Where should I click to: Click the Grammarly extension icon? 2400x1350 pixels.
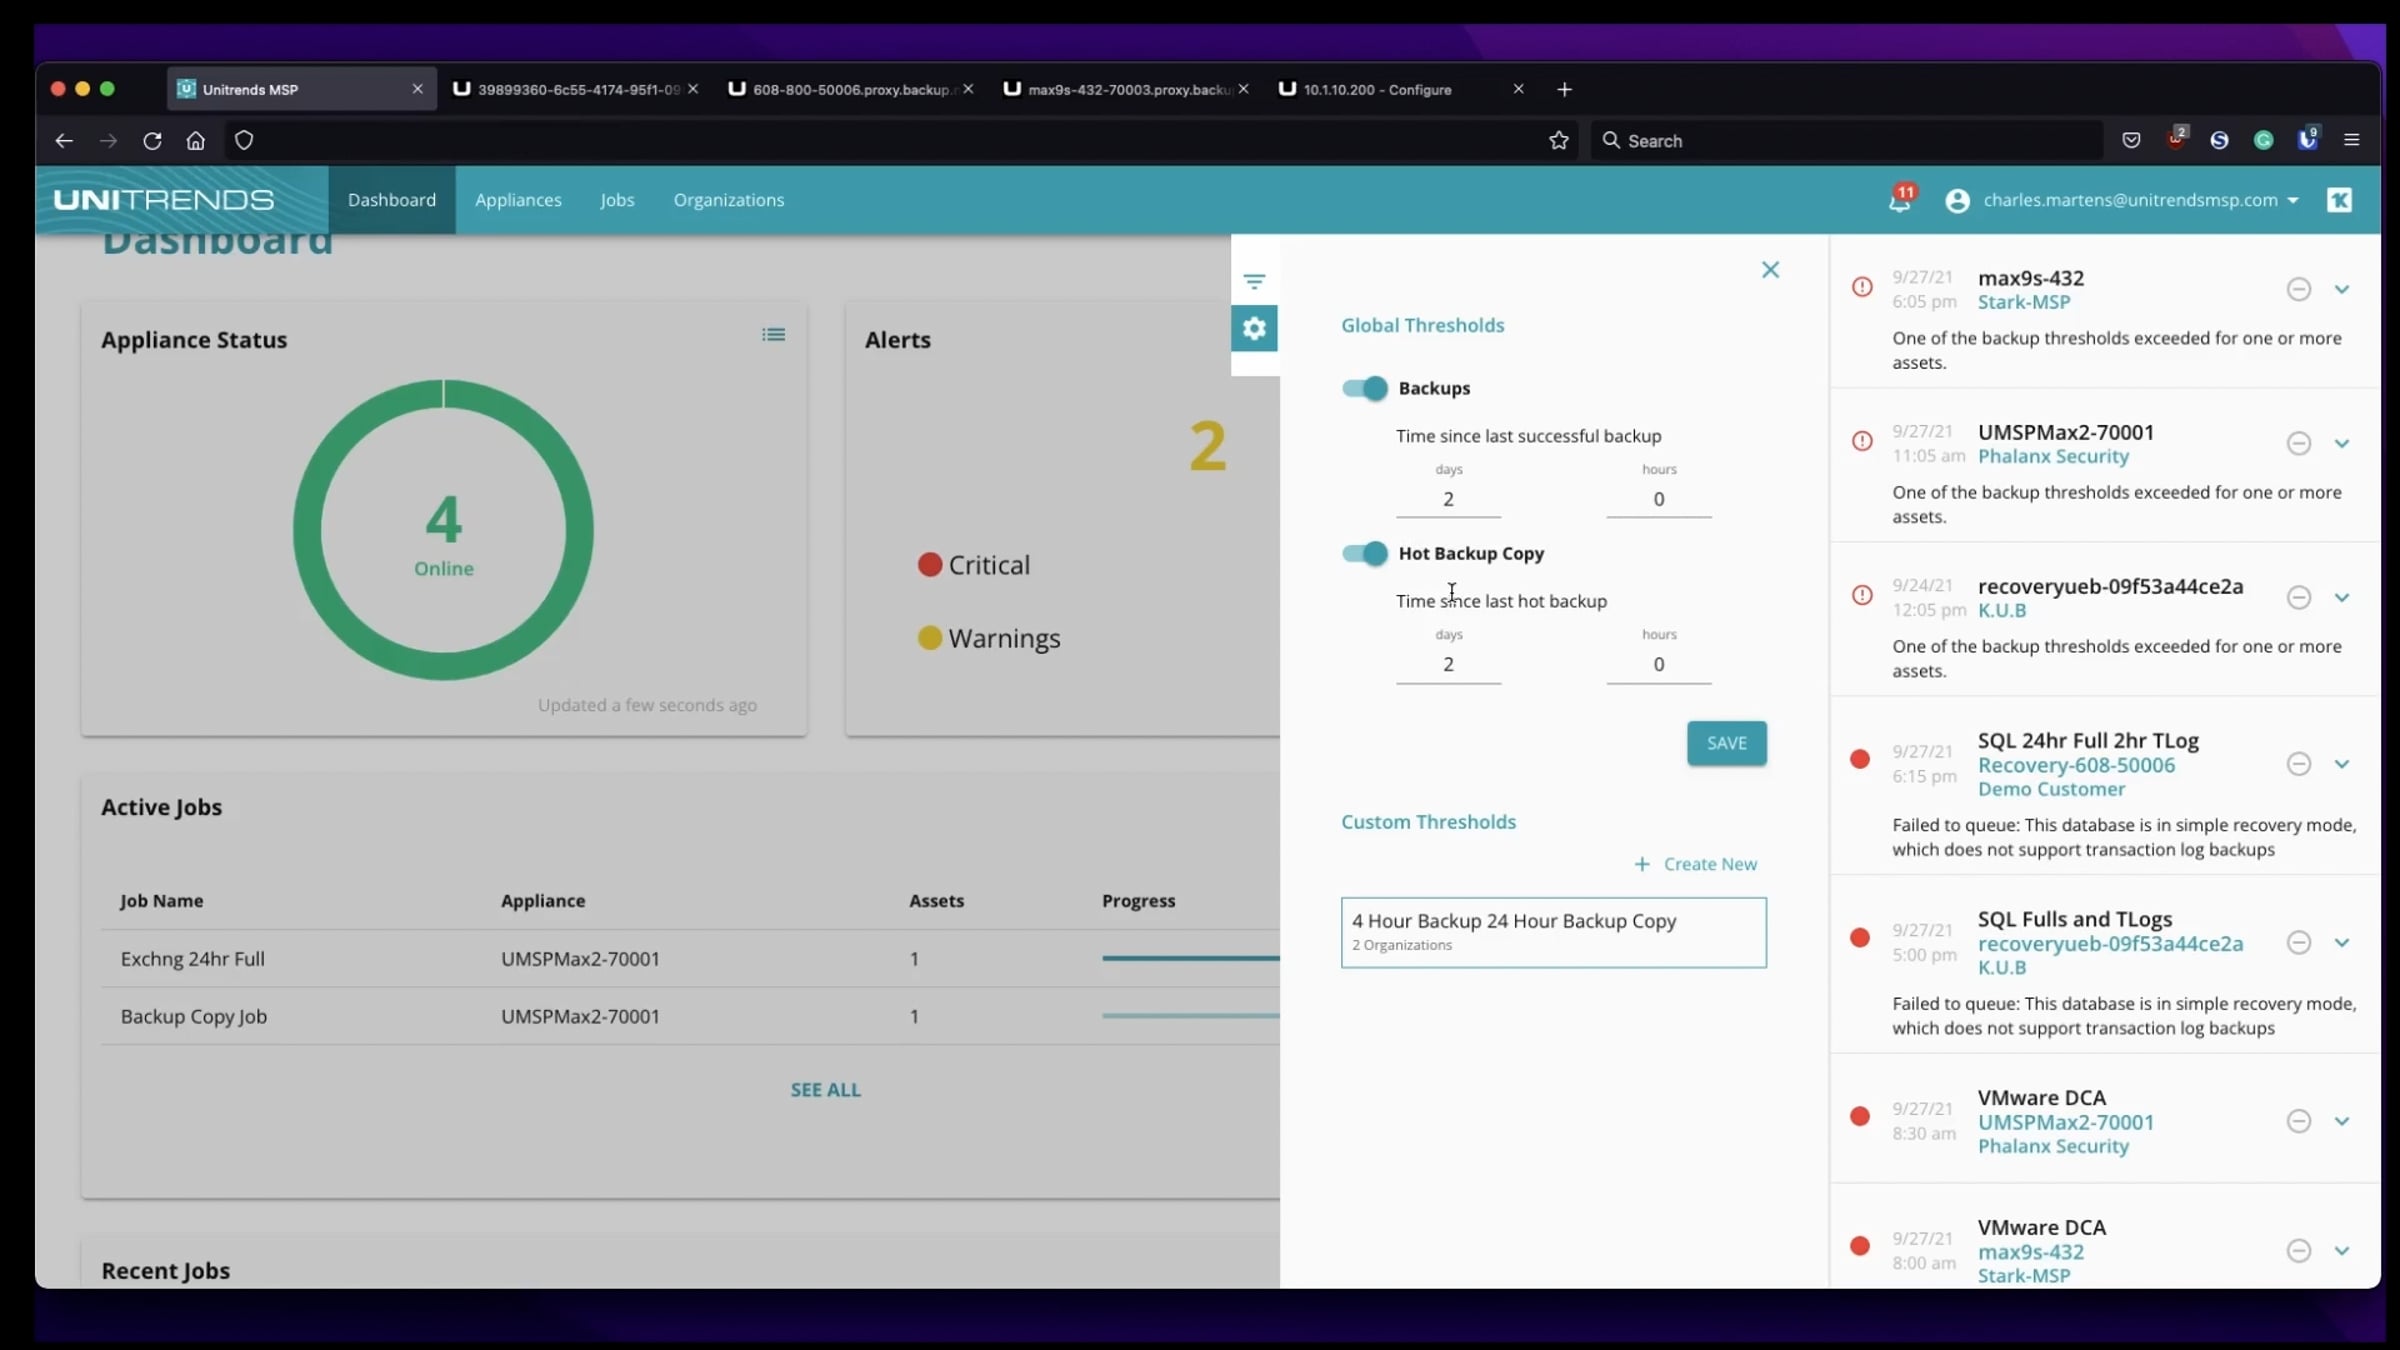(x=2264, y=141)
